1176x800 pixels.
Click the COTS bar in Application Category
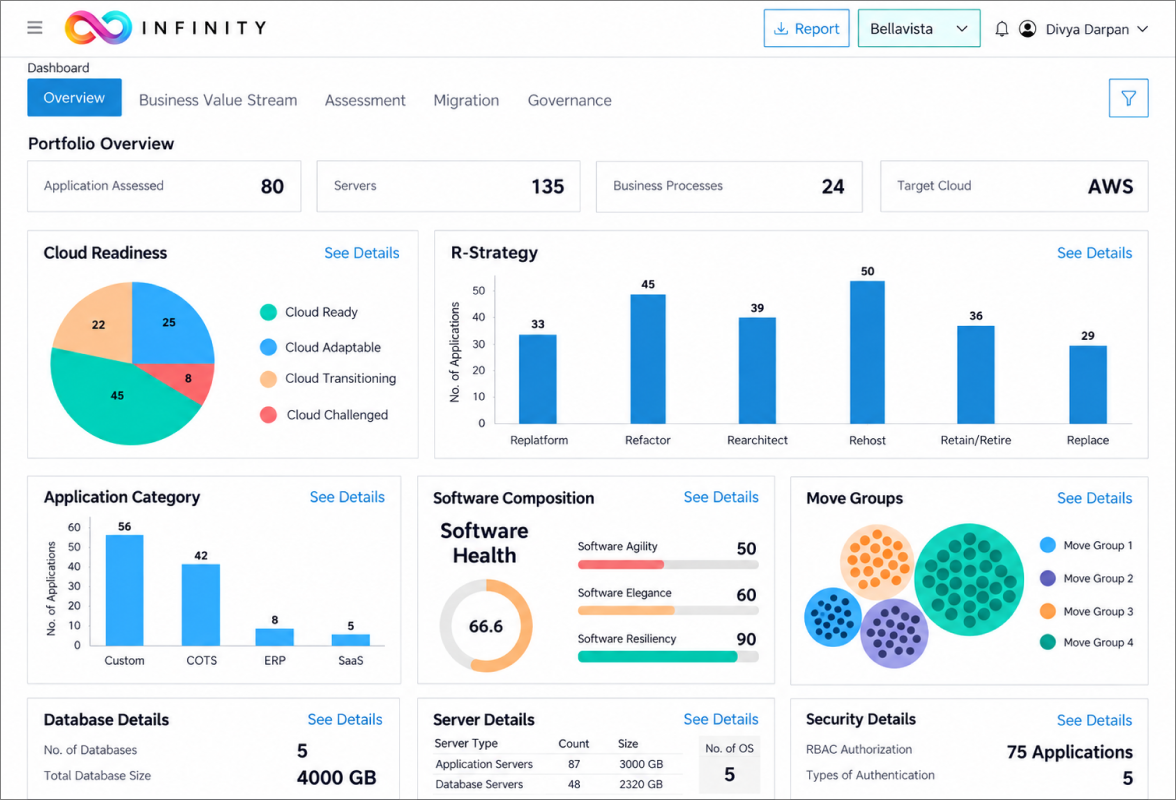(201, 604)
